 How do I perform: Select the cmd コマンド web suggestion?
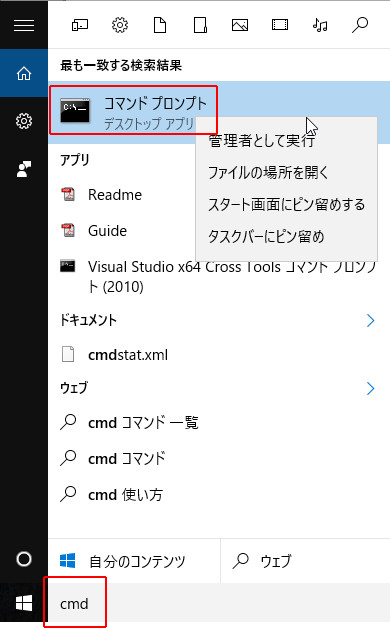[219, 459]
